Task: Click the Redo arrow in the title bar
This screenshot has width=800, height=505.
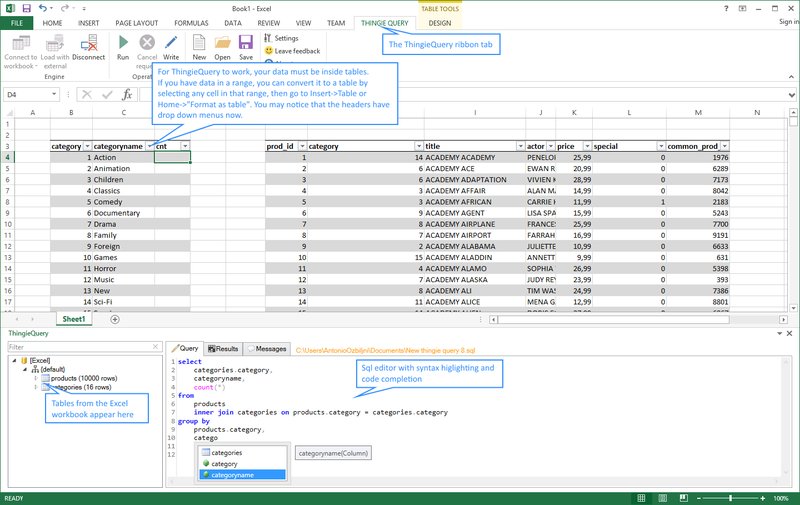Action: coord(64,8)
